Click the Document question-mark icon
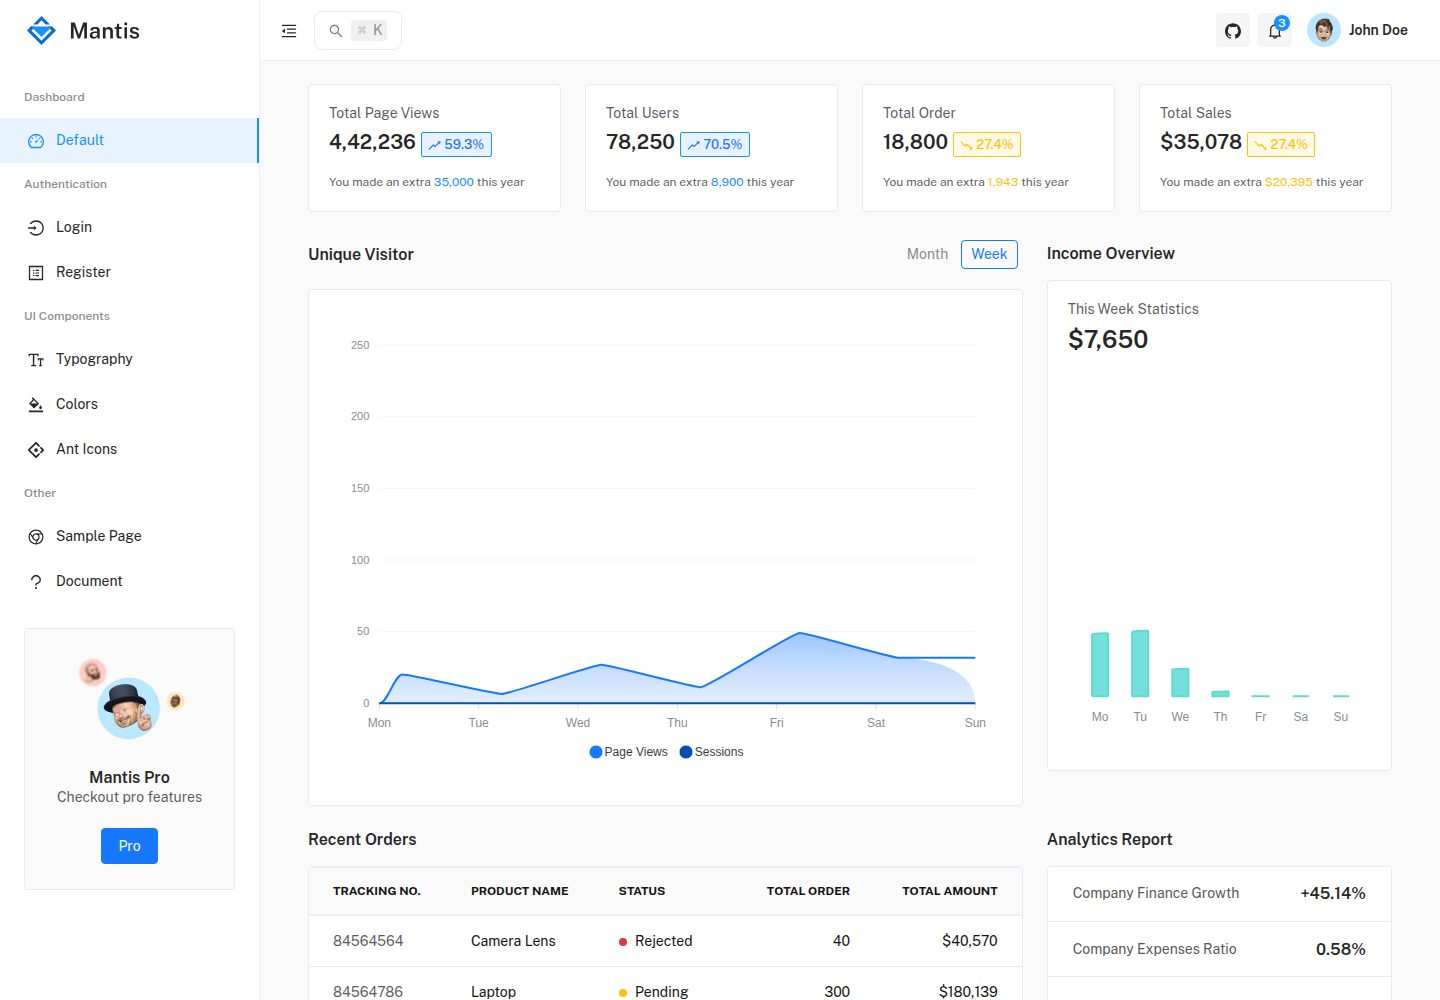The width and height of the screenshot is (1440, 1000). (36, 582)
